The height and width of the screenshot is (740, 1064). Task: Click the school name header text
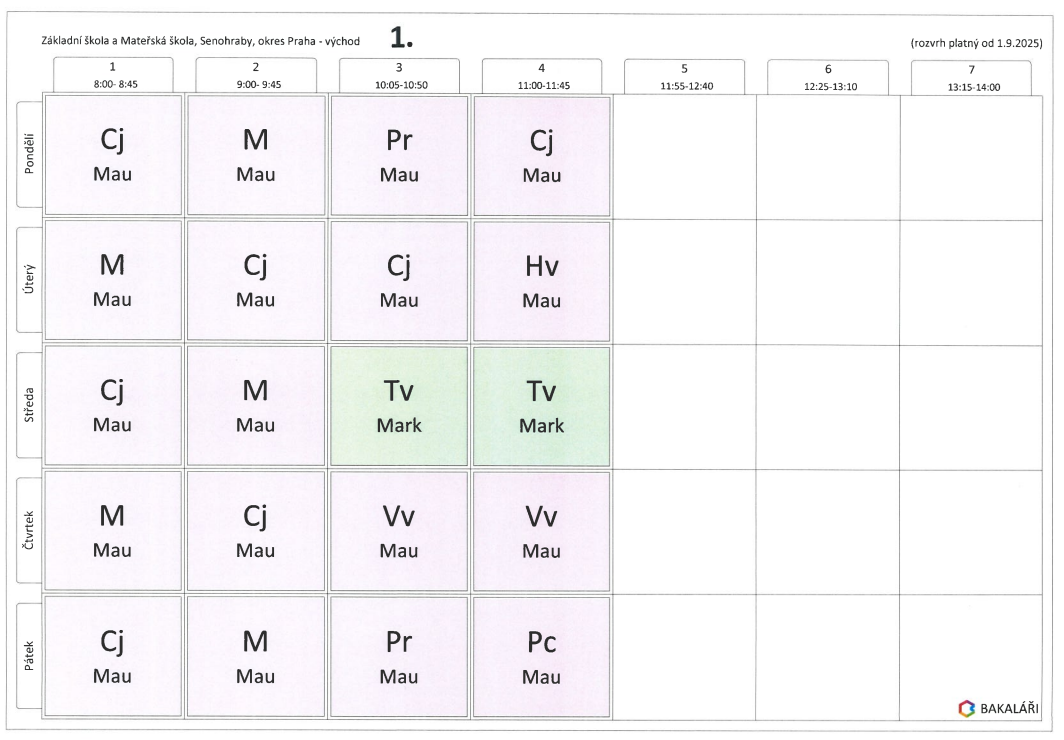[x=200, y=41]
